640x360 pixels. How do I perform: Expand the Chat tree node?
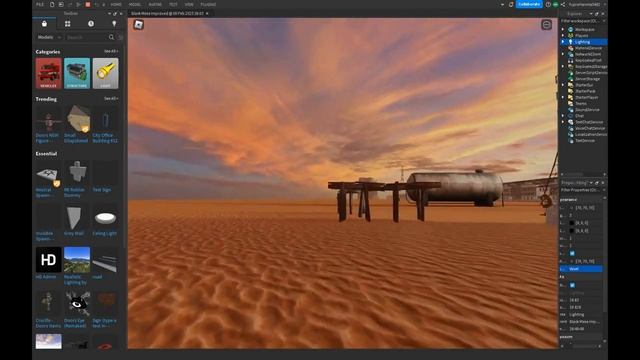pos(563,116)
